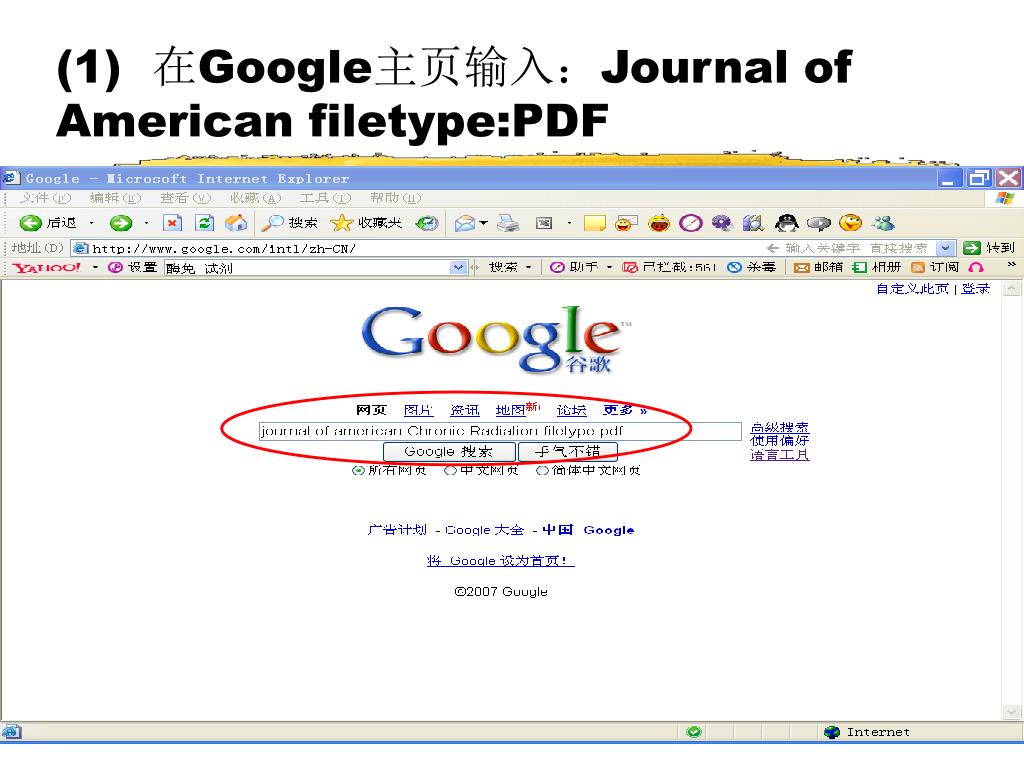This screenshot has width=1024, height=768.
Task: Click the page vertical scrollbar up arrow
Action: [x=1011, y=289]
